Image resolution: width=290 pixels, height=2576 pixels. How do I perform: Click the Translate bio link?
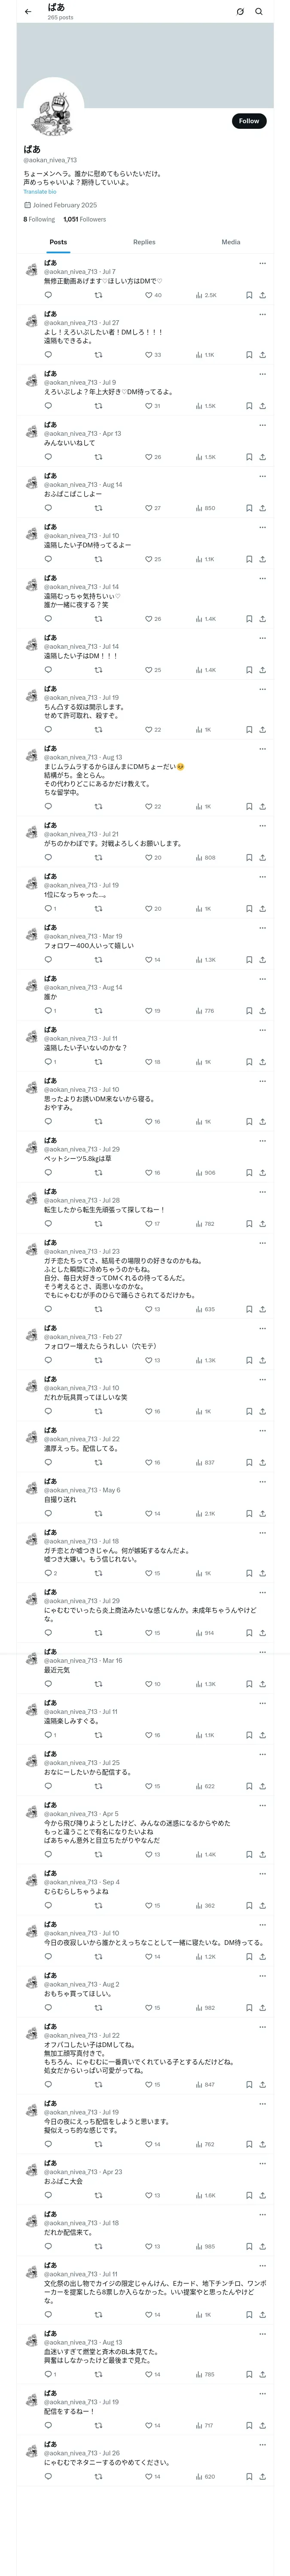tap(40, 191)
